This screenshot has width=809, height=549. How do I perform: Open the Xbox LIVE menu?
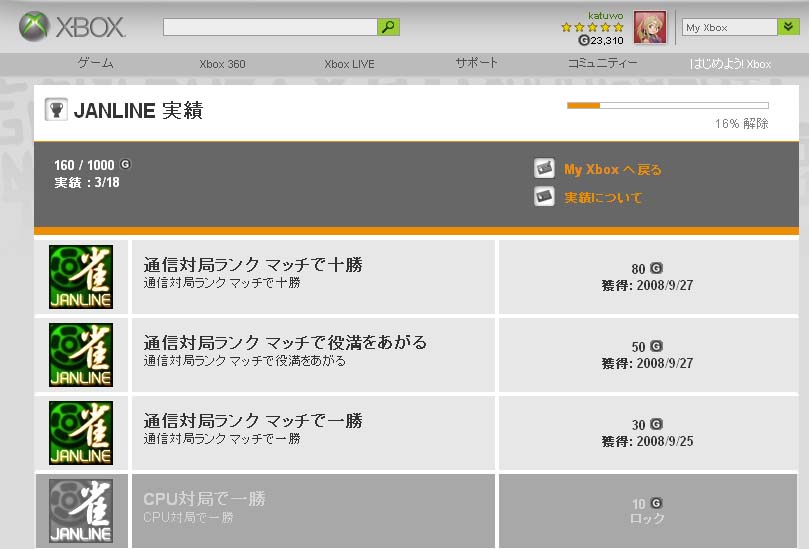click(x=349, y=64)
